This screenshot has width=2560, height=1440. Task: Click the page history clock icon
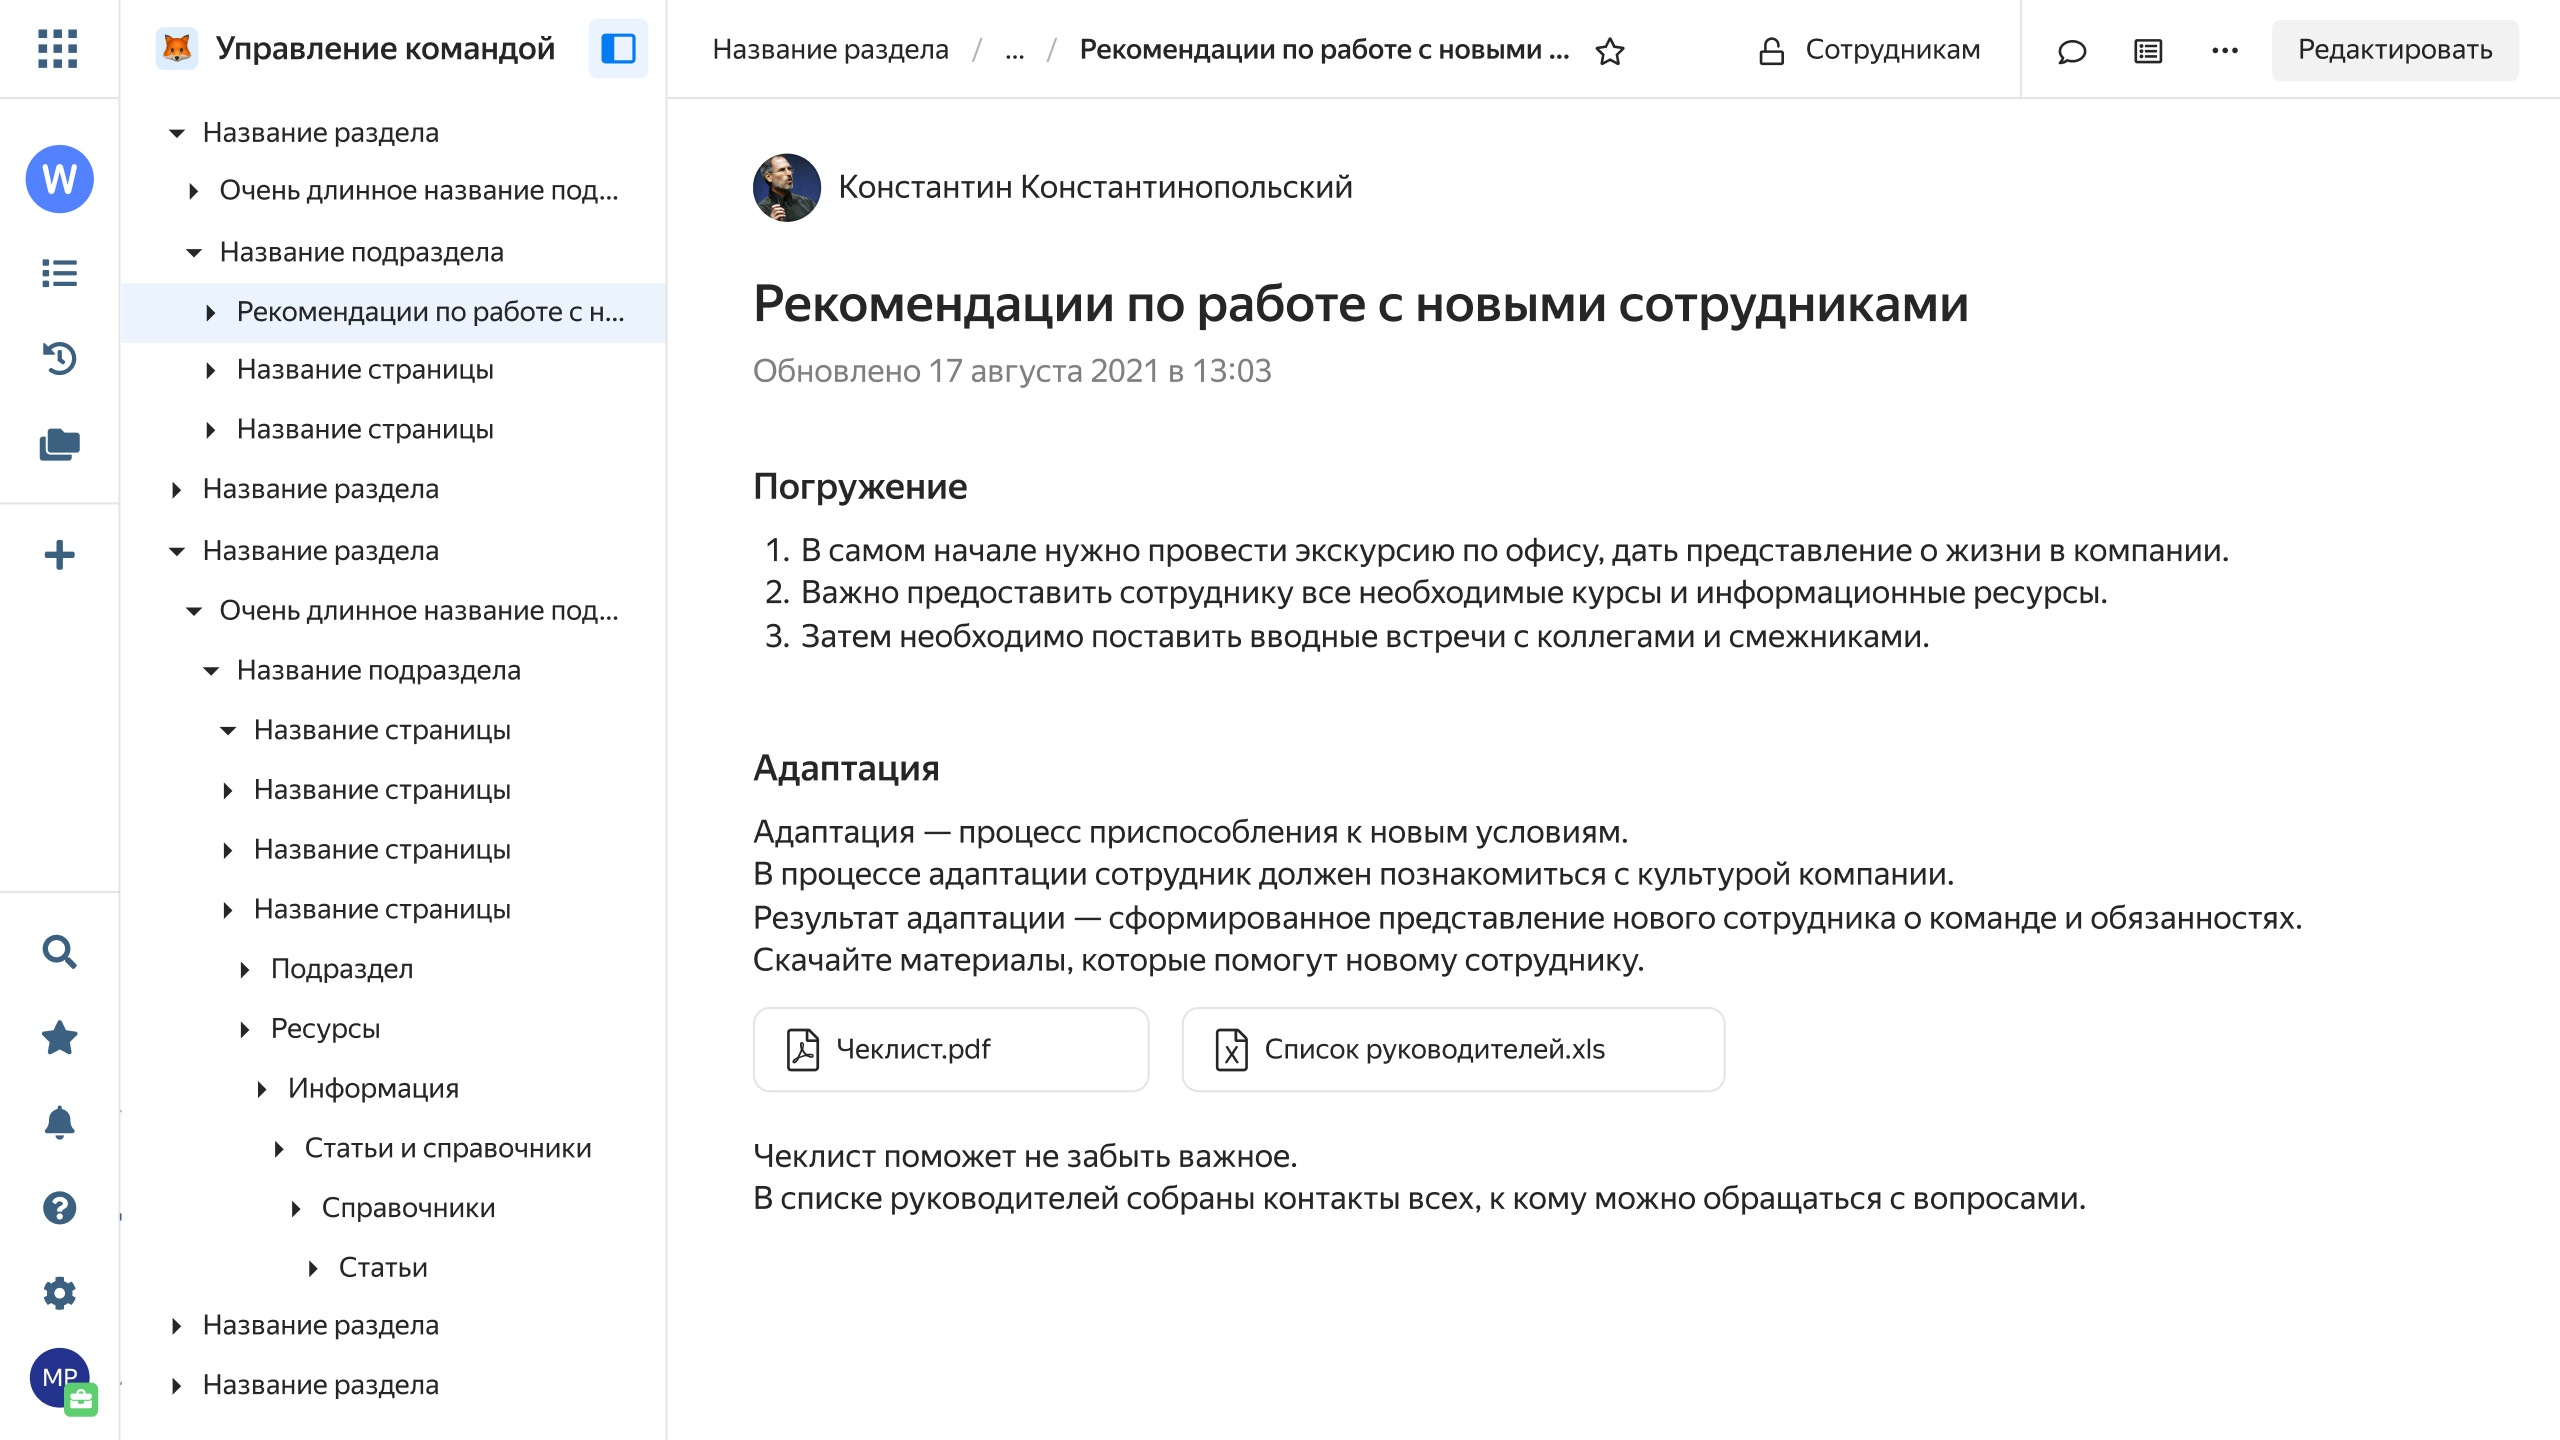59,358
